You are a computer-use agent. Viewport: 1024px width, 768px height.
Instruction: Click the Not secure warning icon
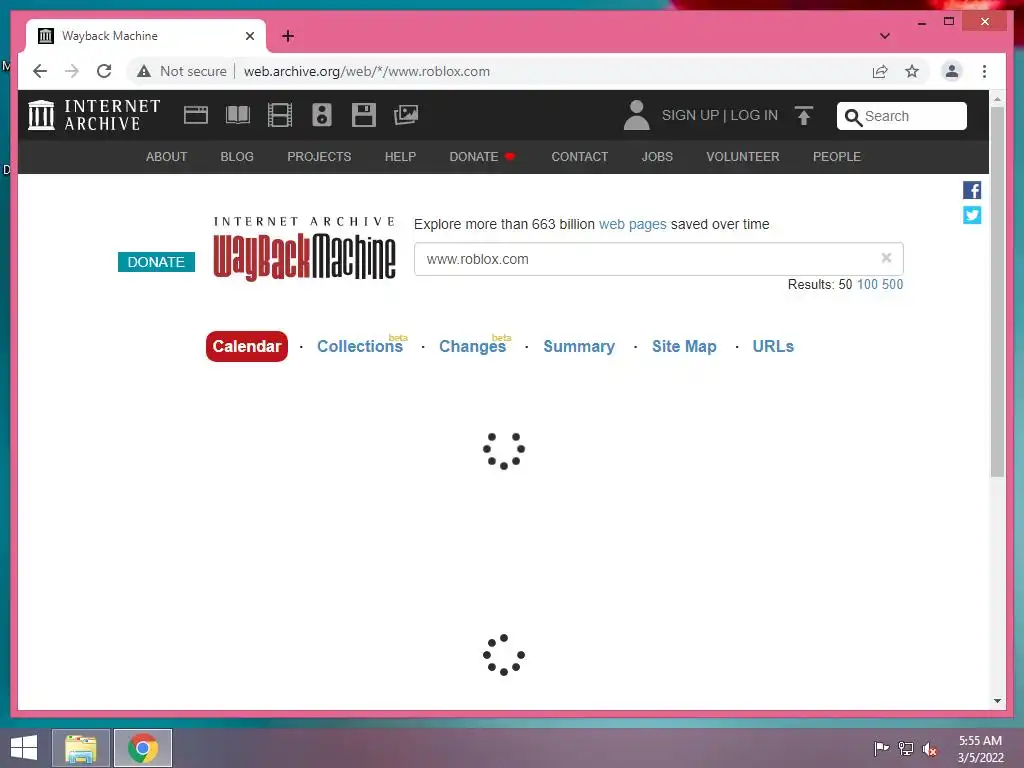pyautogui.click(x=144, y=71)
